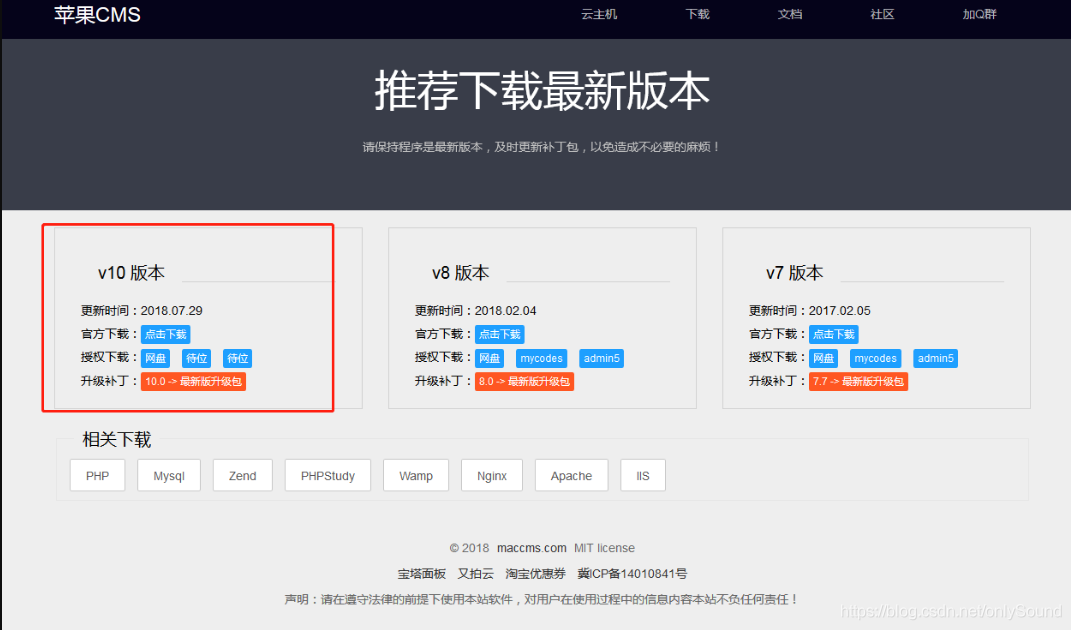This screenshot has height=630, width=1071.
Task: Download v8 from mycodes mirror
Action: pyautogui.click(x=541, y=357)
